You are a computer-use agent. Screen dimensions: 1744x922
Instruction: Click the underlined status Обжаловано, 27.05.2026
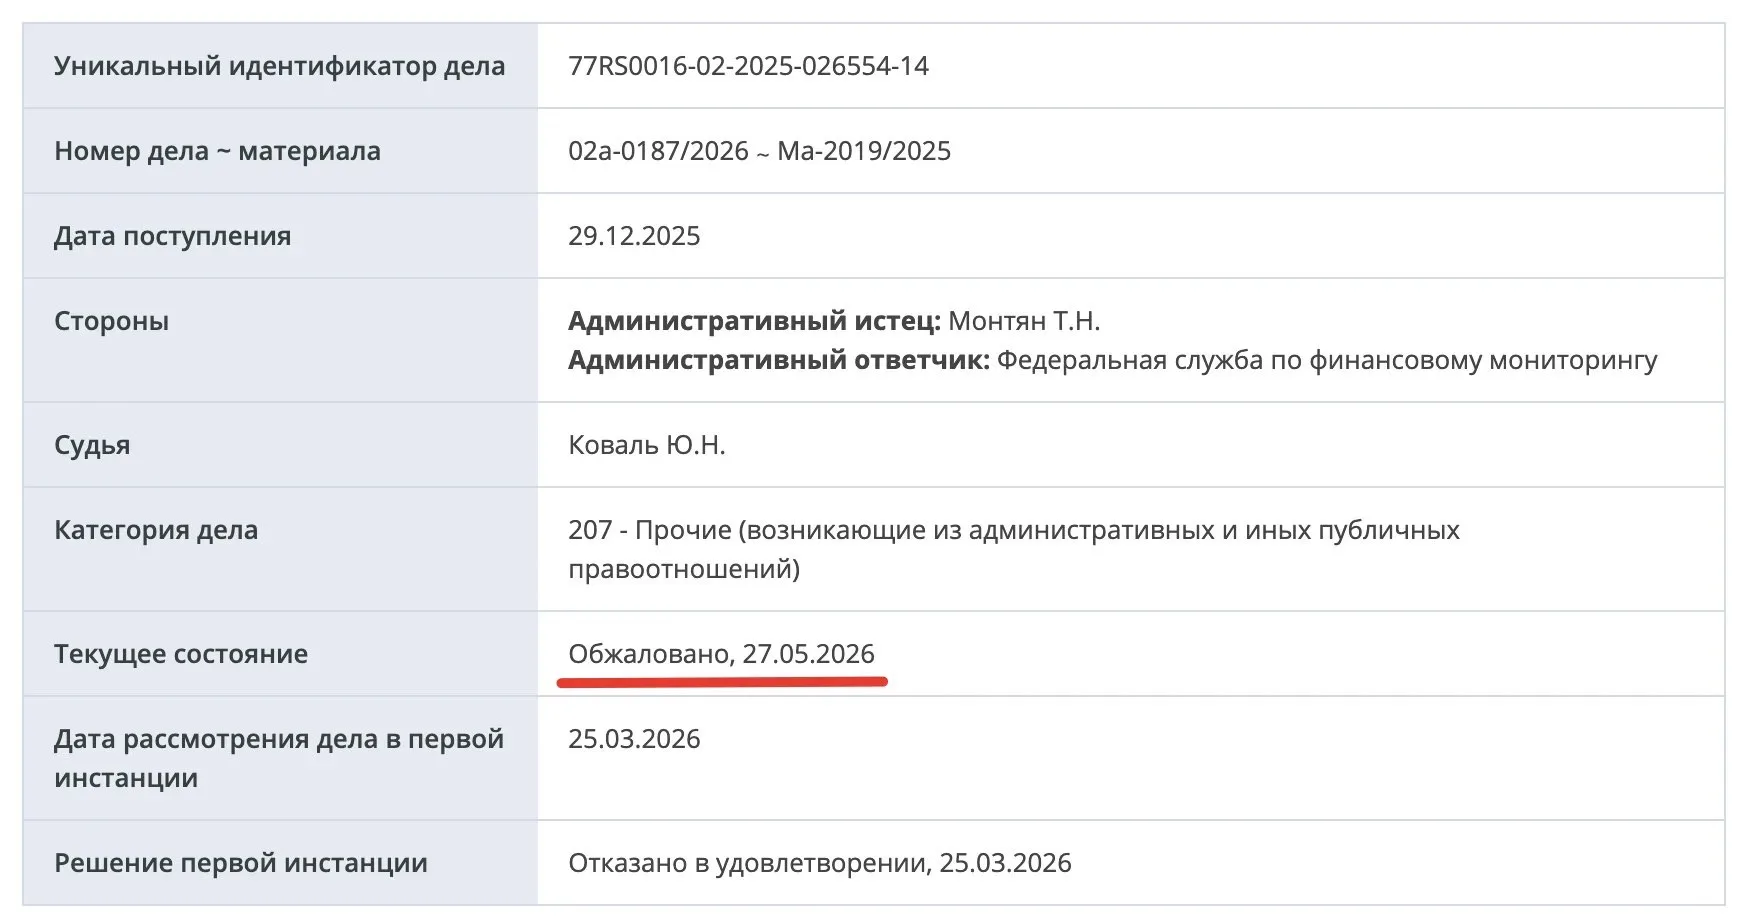[x=721, y=654]
